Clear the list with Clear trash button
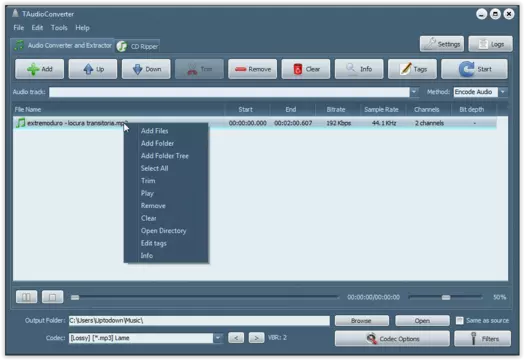This screenshot has width=524, height=360. coord(306,69)
